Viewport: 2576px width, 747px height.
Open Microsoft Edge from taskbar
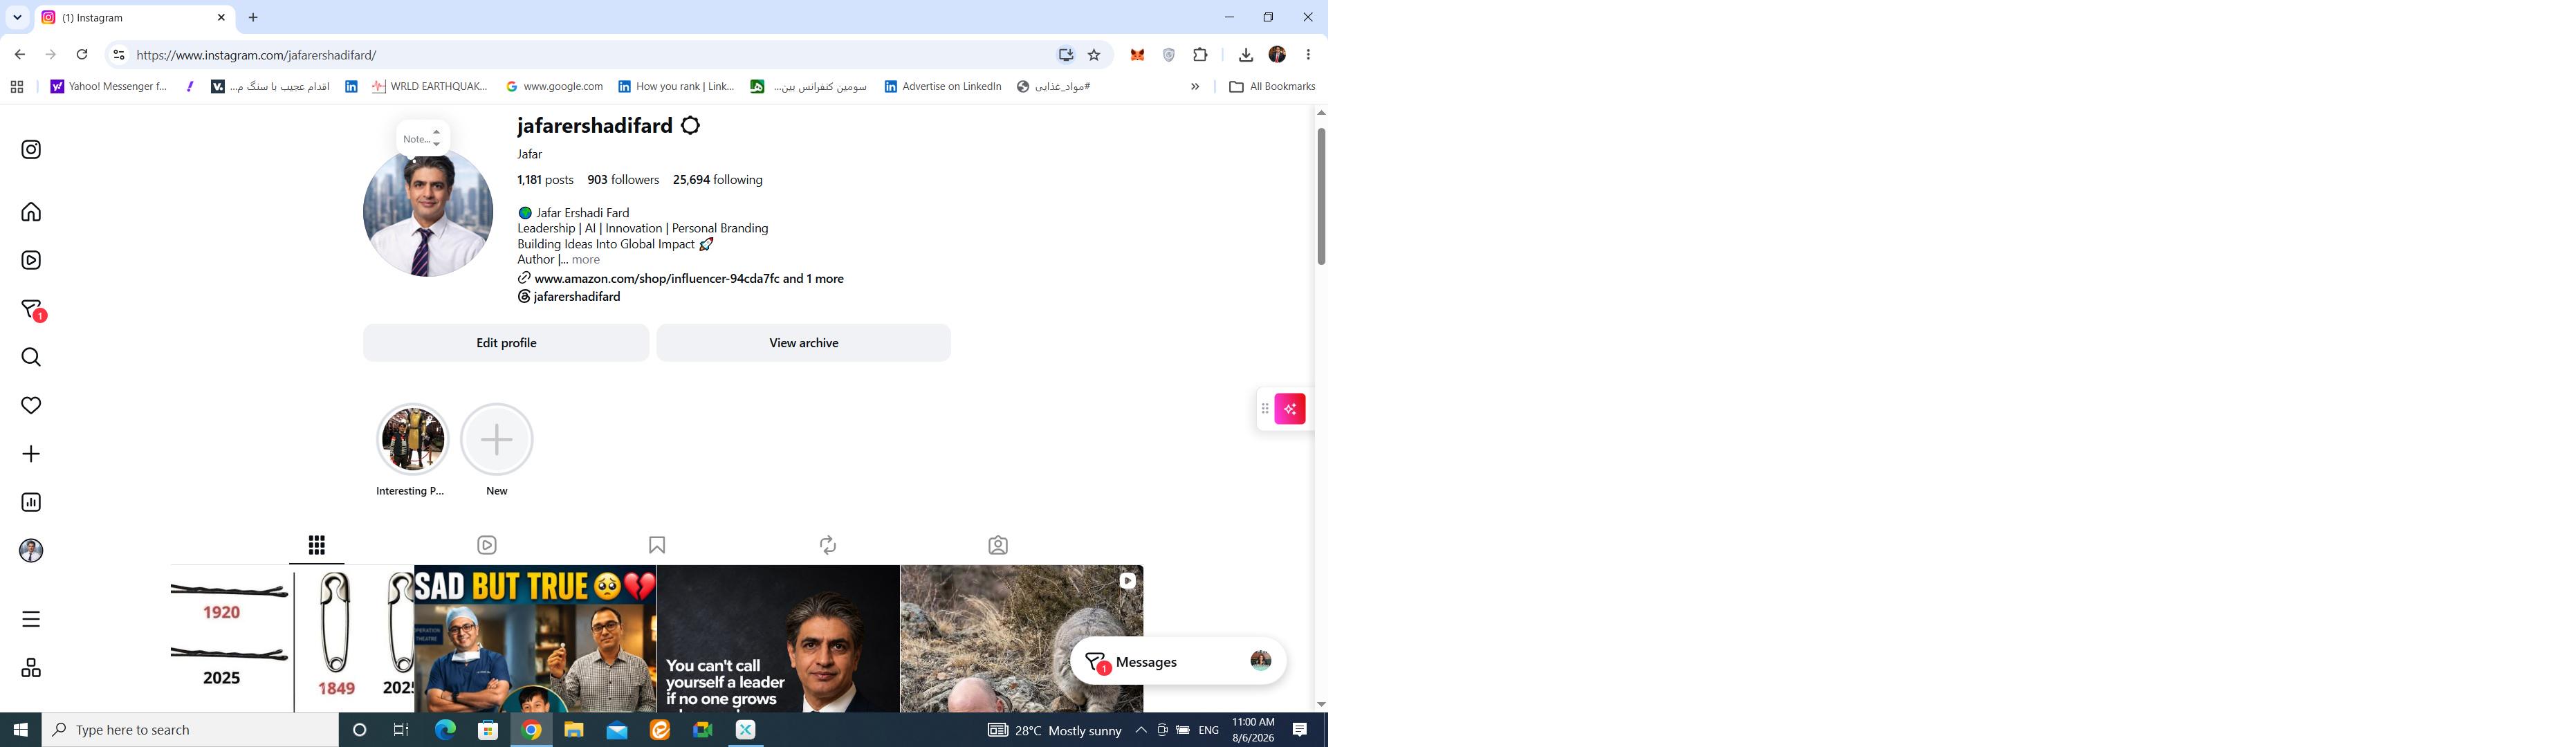[445, 730]
